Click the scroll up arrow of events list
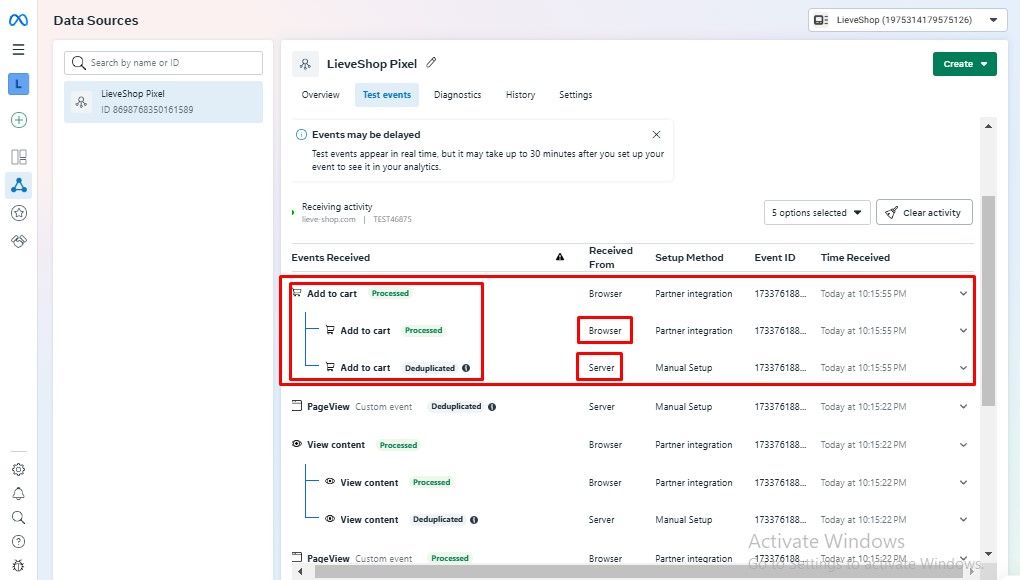Screen dimensions: 1020x580 (988, 126)
